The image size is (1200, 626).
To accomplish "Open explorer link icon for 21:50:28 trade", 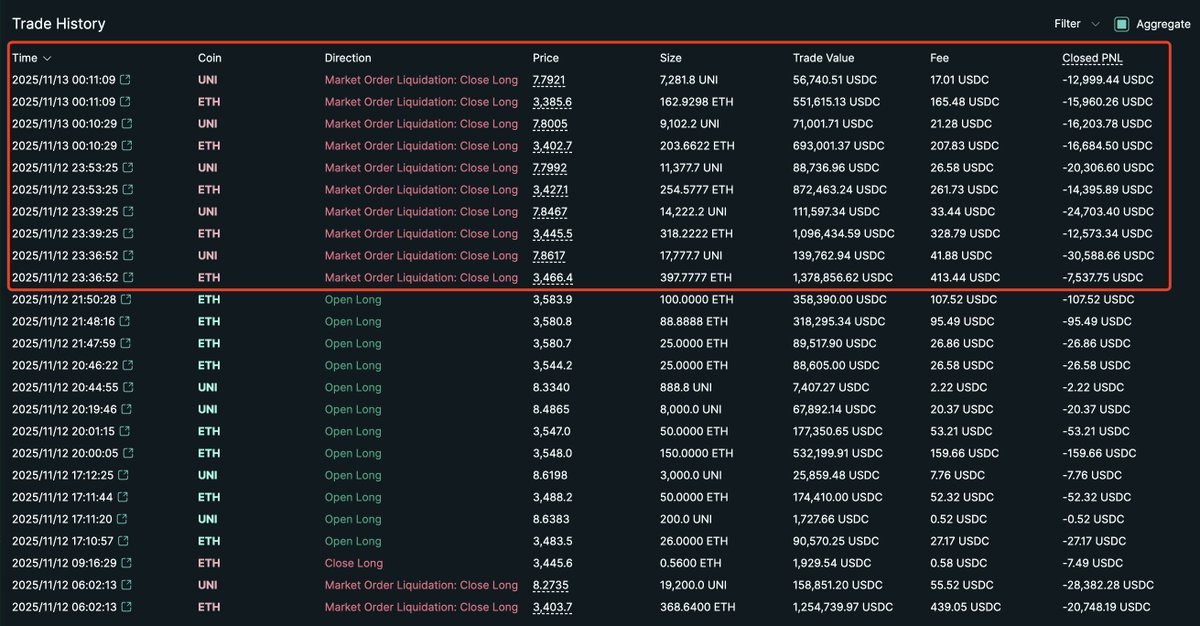I will click(126, 300).
